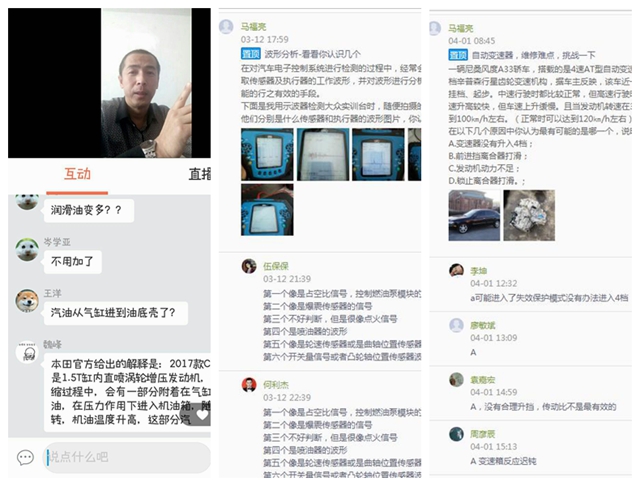Open 袁嘉宏's comment avatar
Screen dimensions: 640x486
pos(456,379)
